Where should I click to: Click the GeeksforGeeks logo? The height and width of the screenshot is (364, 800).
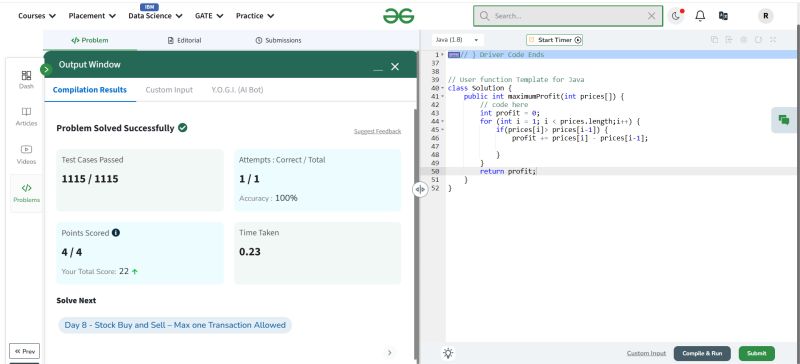point(398,16)
